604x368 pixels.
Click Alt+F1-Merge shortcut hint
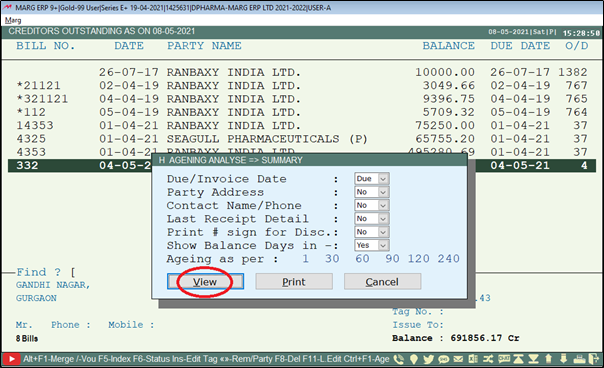click(x=48, y=359)
